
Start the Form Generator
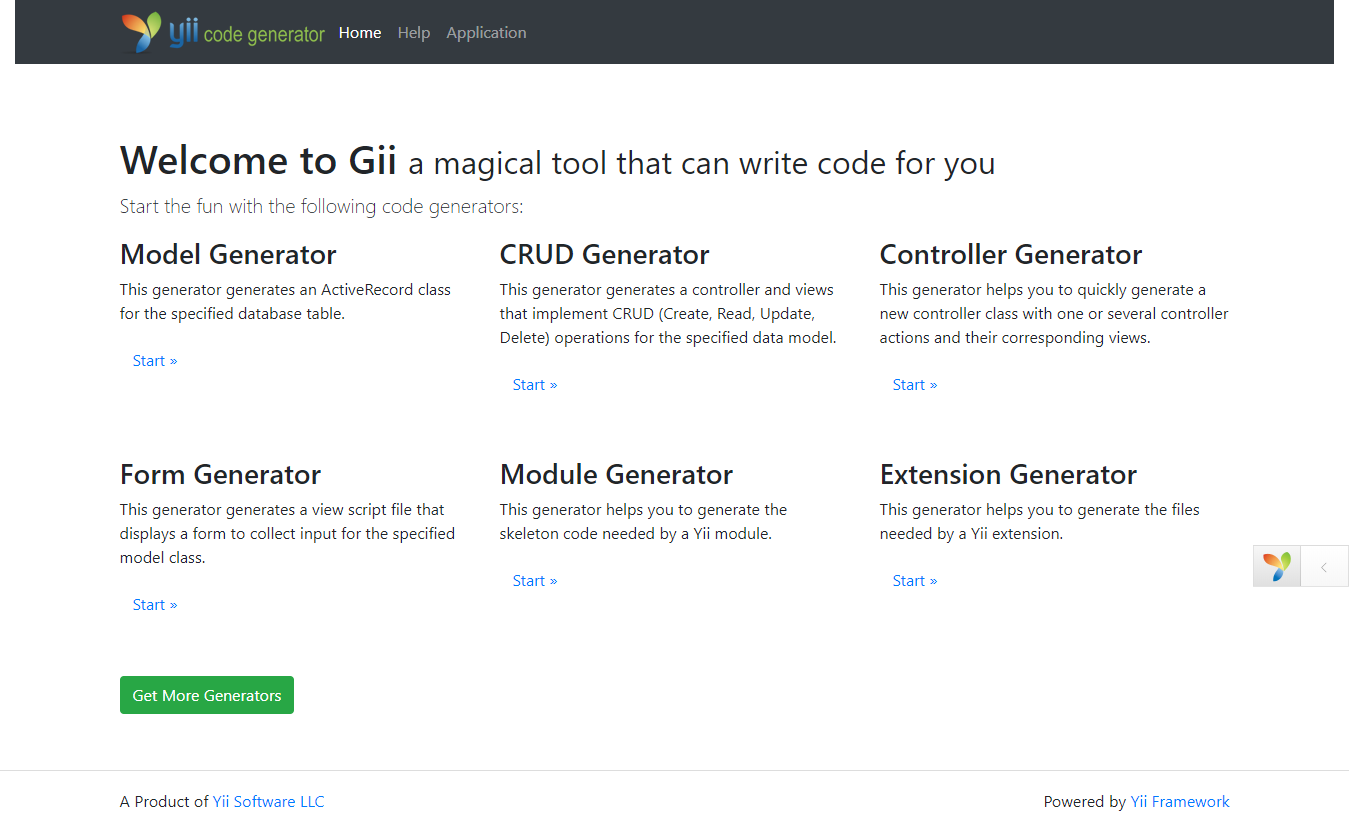pyautogui.click(x=155, y=605)
